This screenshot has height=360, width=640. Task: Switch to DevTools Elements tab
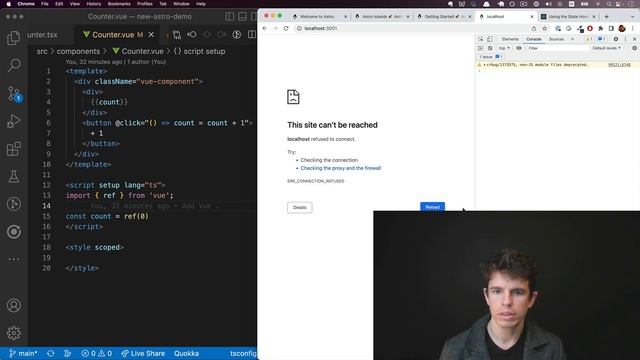point(510,39)
